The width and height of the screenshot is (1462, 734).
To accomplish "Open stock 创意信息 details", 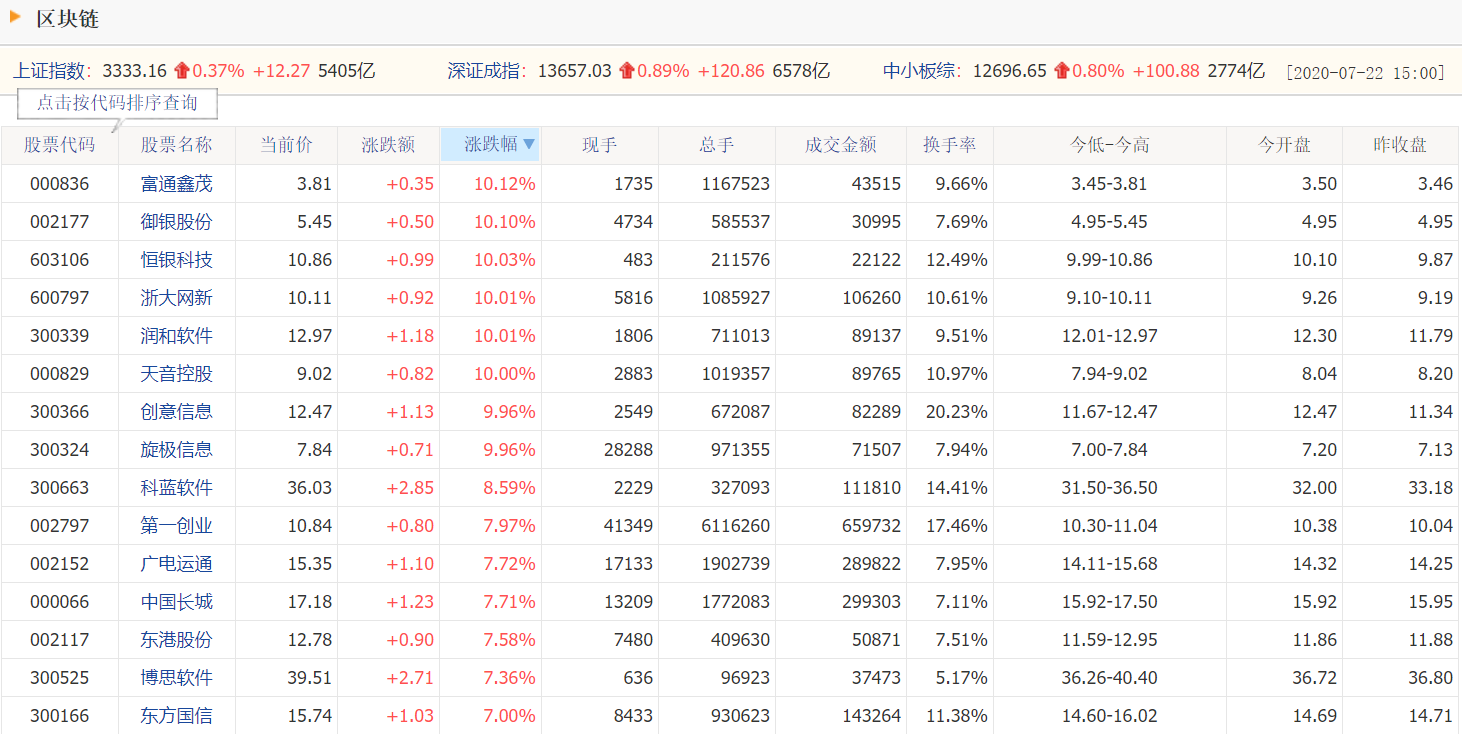I will point(177,412).
